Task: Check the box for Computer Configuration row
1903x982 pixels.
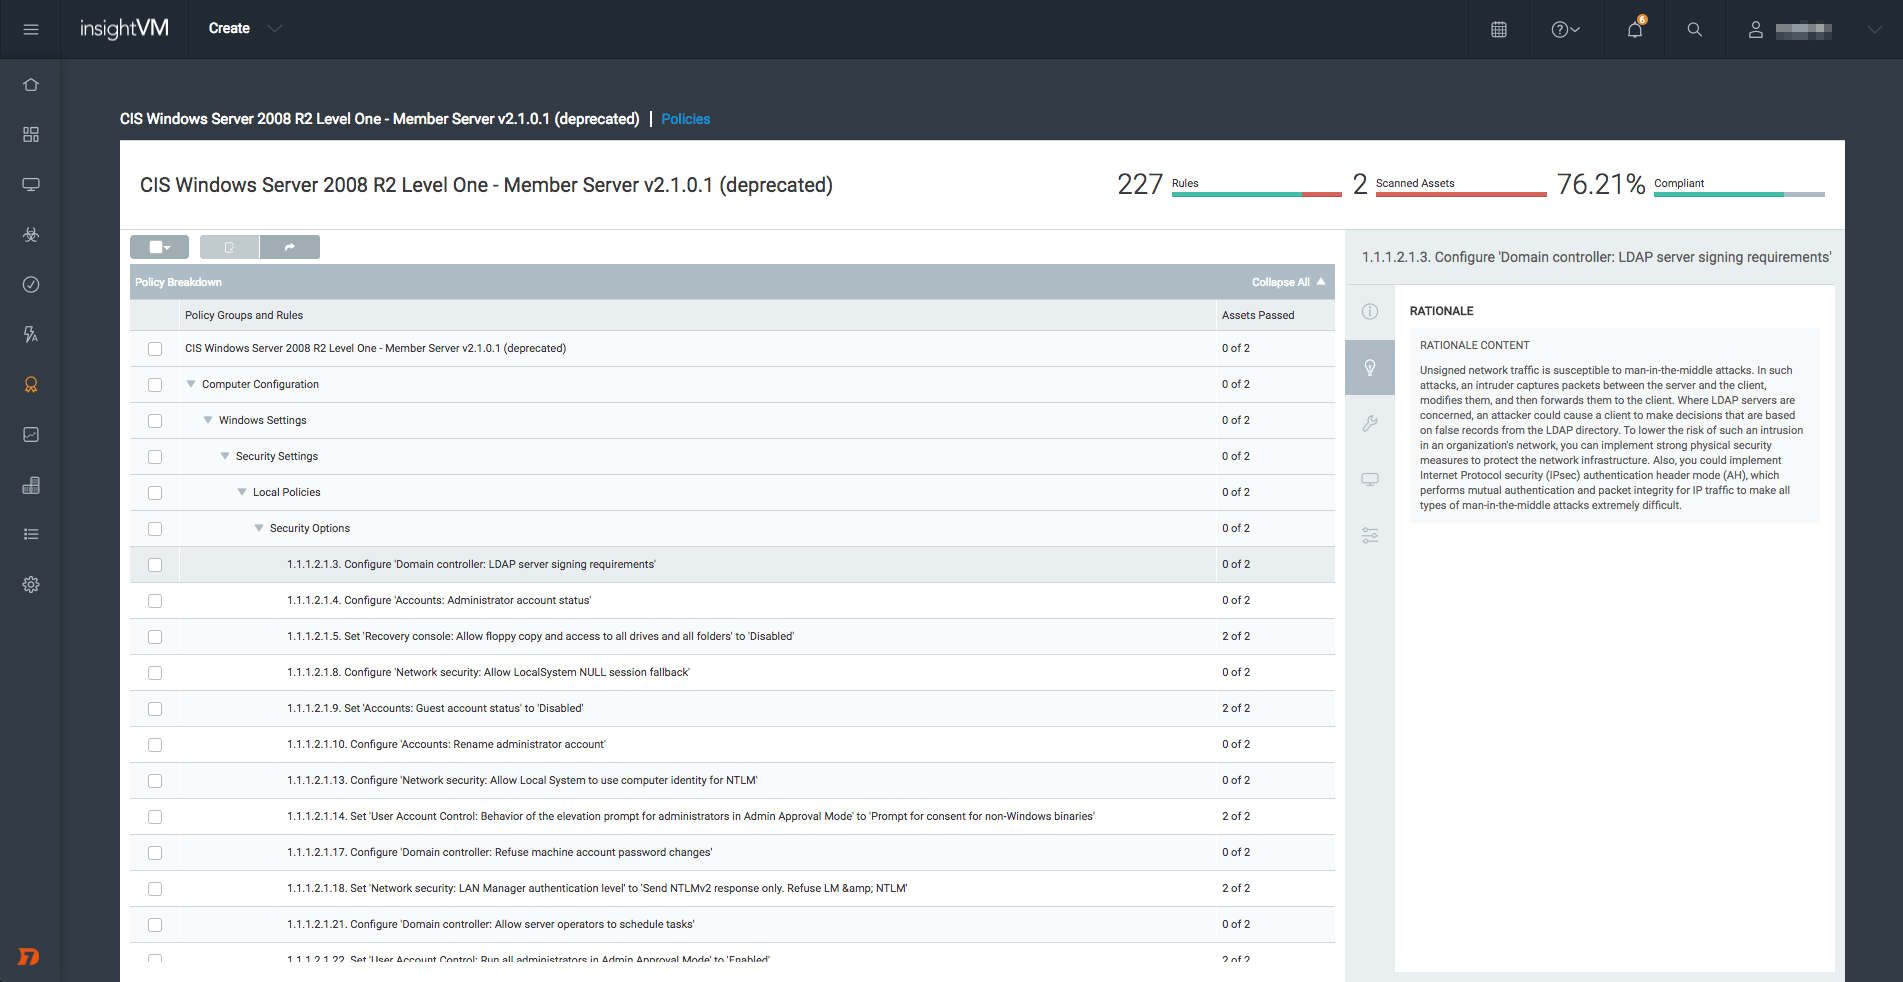Action: (x=155, y=385)
